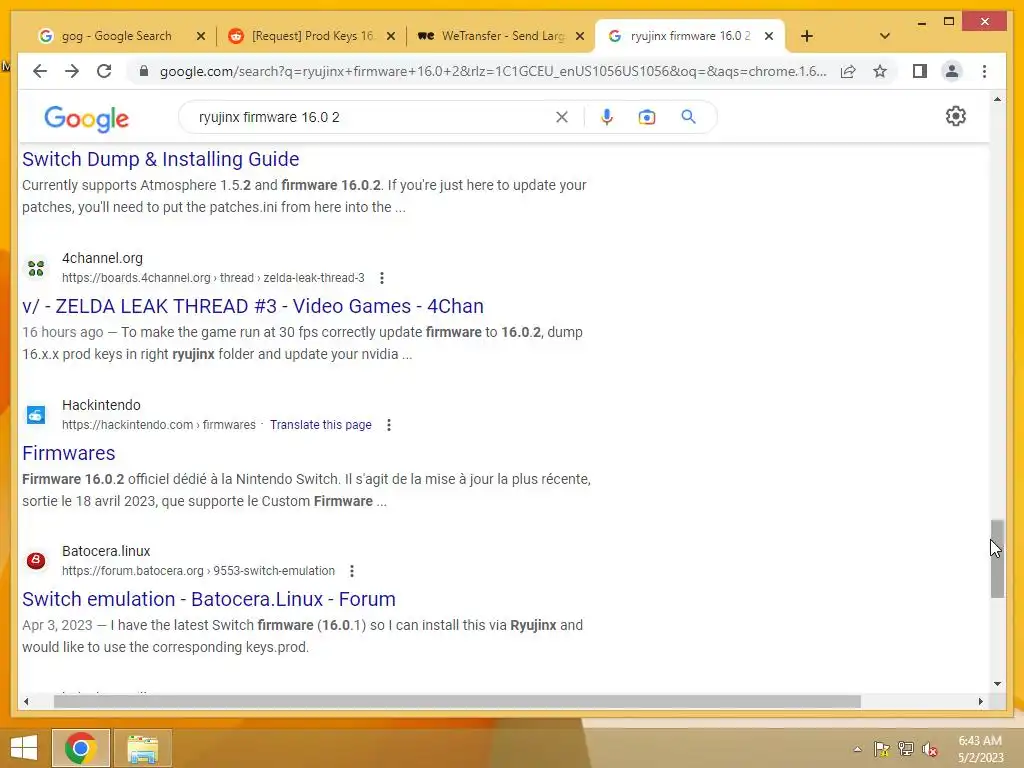Click the scroll right arrow

981,701
